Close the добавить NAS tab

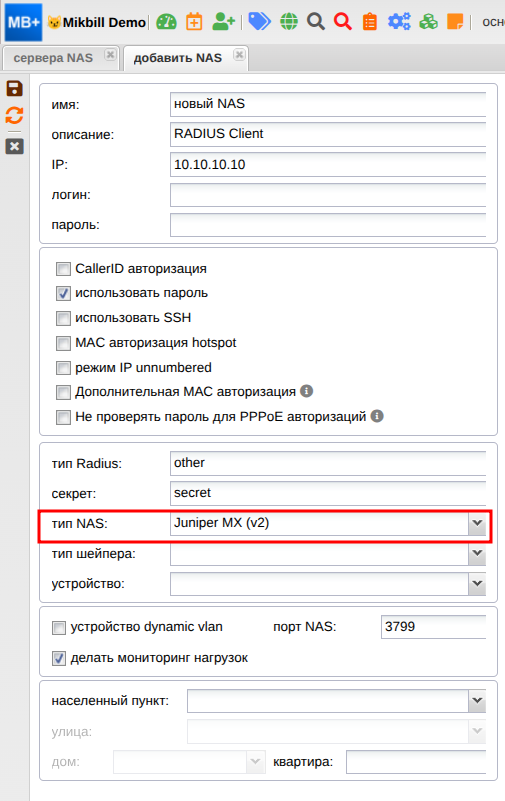(x=239, y=55)
